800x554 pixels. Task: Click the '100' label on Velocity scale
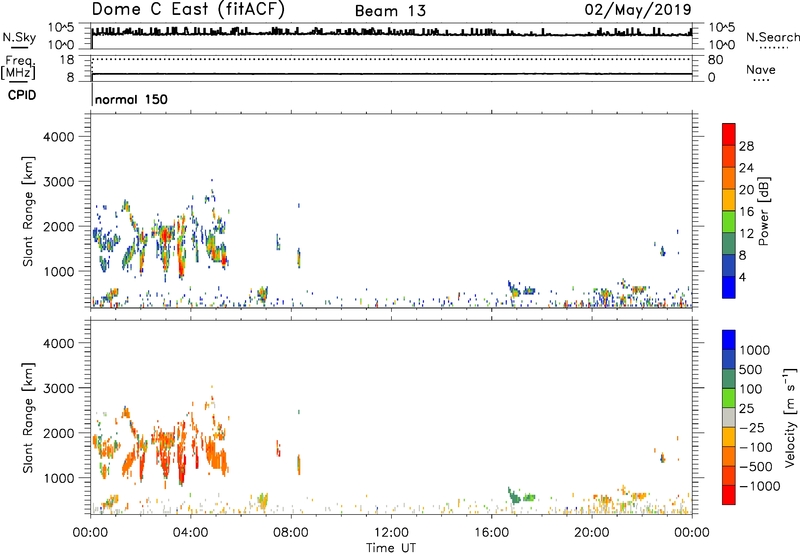pyautogui.click(x=751, y=389)
